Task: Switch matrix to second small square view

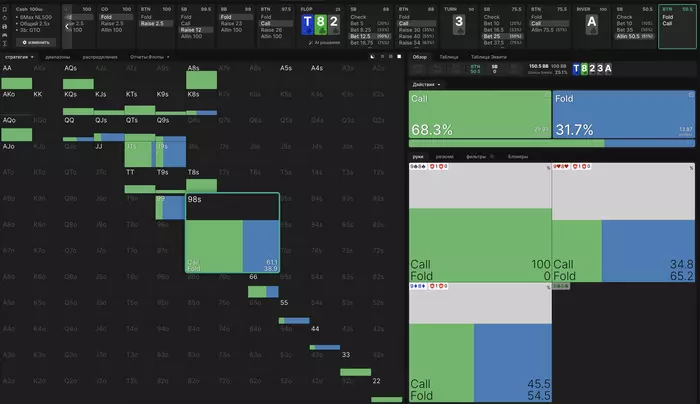Action: tap(382, 57)
